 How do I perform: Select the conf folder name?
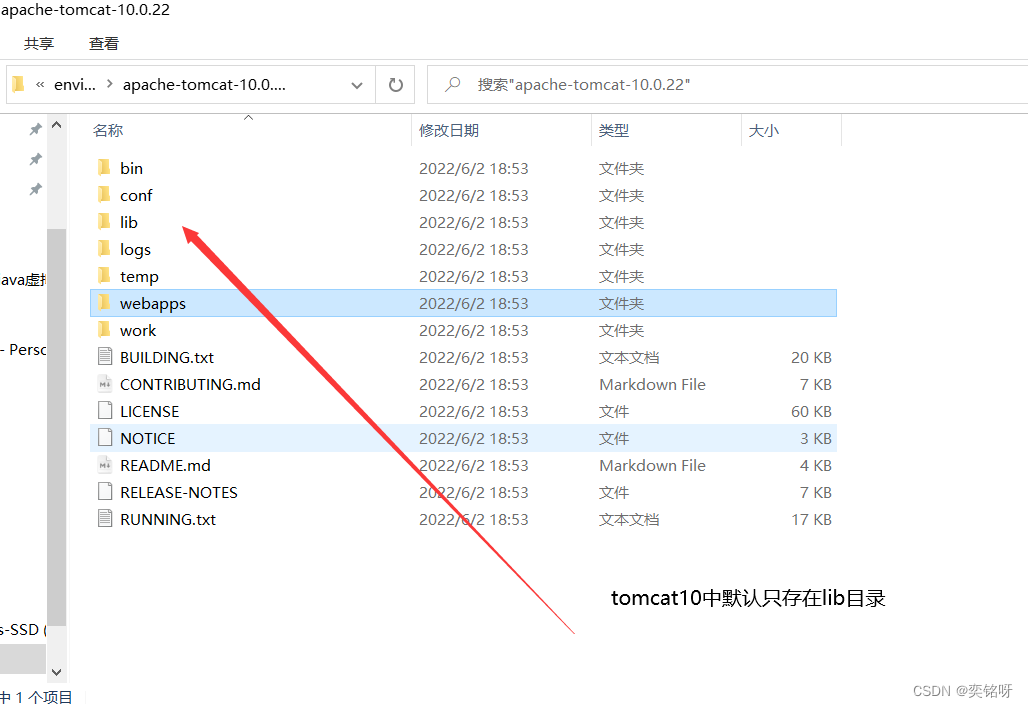[136, 195]
